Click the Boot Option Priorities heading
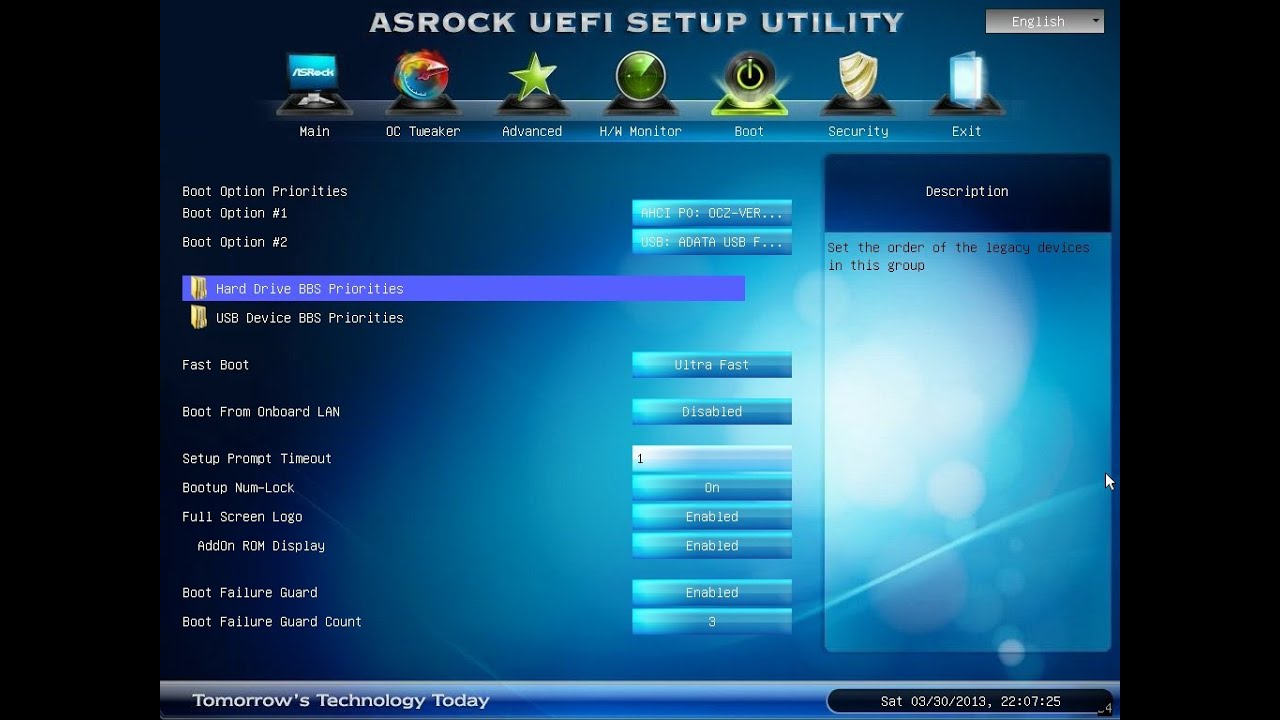The image size is (1280, 720). (265, 191)
